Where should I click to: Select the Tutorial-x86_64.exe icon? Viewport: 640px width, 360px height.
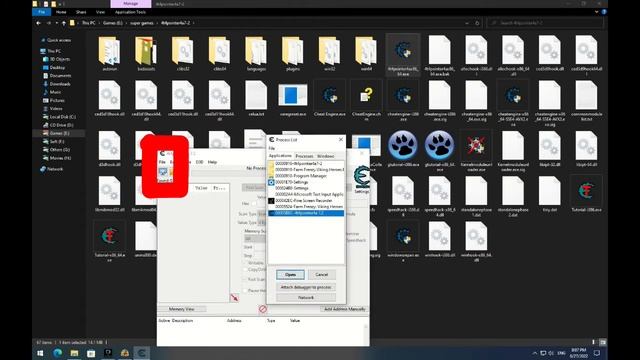tap(109, 236)
